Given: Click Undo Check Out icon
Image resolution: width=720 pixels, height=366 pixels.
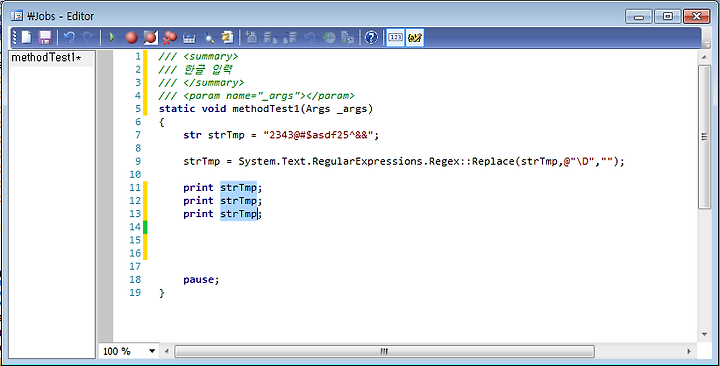Looking at the screenshot, I should [x=309, y=37].
